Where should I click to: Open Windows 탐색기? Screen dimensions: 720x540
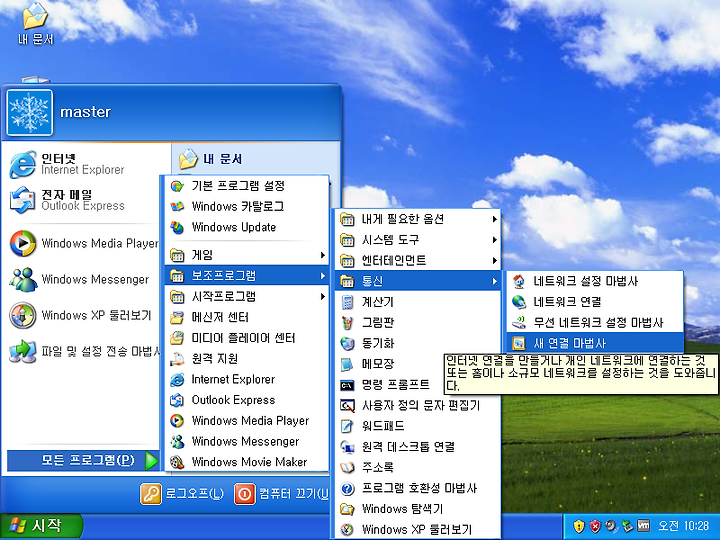pos(418,508)
